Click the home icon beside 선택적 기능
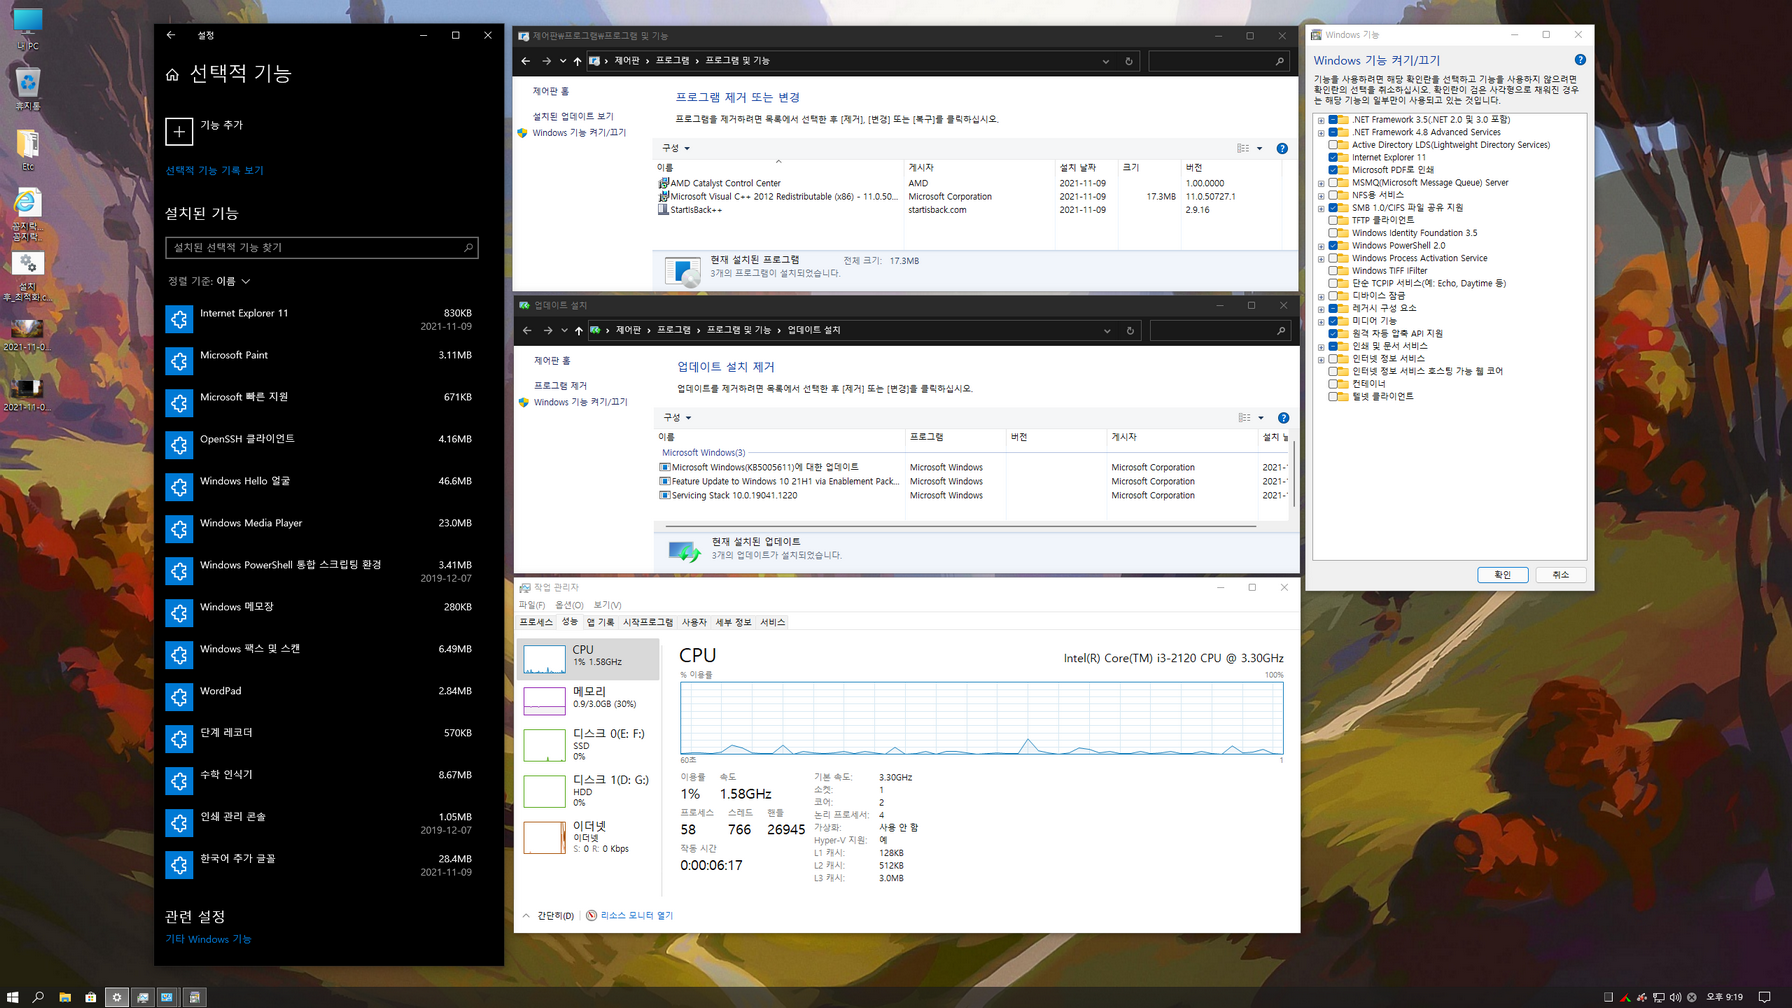 click(x=172, y=74)
